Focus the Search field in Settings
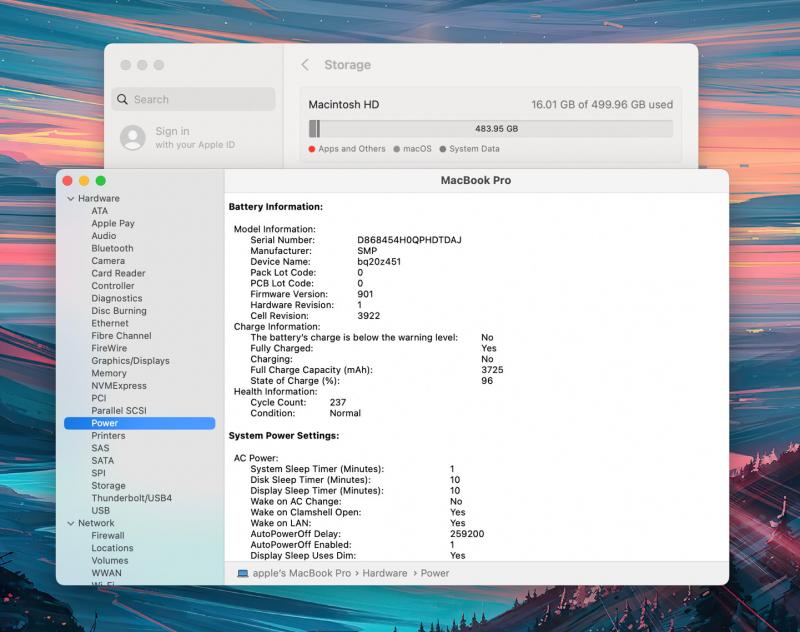Image resolution: width=800 pixels, height=632 pixels. (x=193, y=99)
